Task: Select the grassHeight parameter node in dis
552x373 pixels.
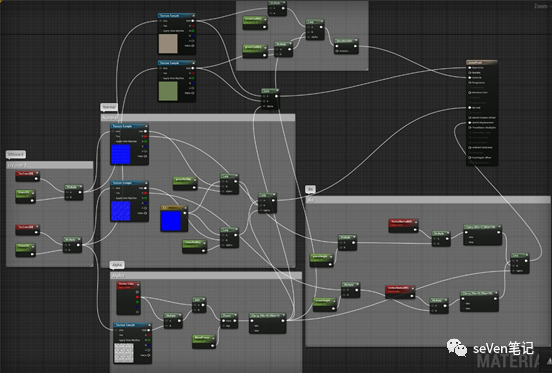Action: [x=321, y=260]
